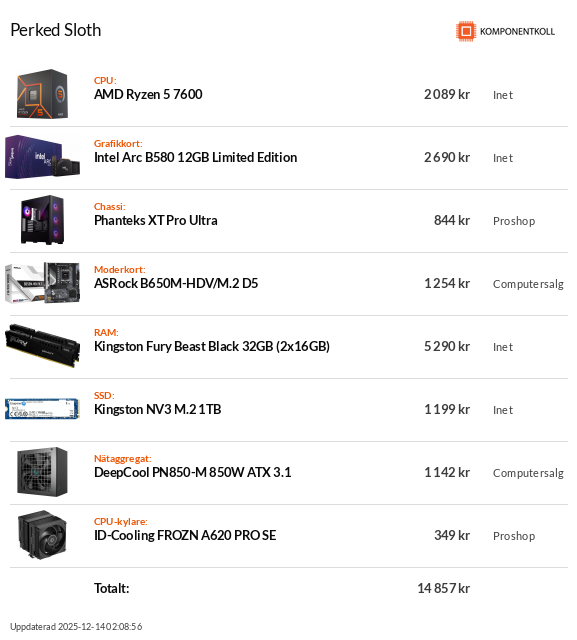The height and width of the screenshot is (640, 577).
Task: Click the ASRock motherboard product image
Action: tap(42, 283)
